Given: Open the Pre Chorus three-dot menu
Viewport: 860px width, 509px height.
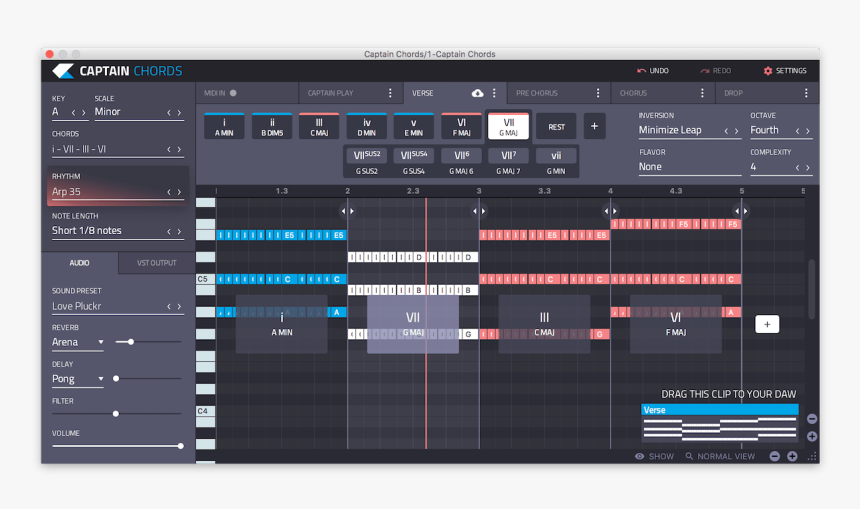Looking at the screenshot, I should [x=598, y=93].
